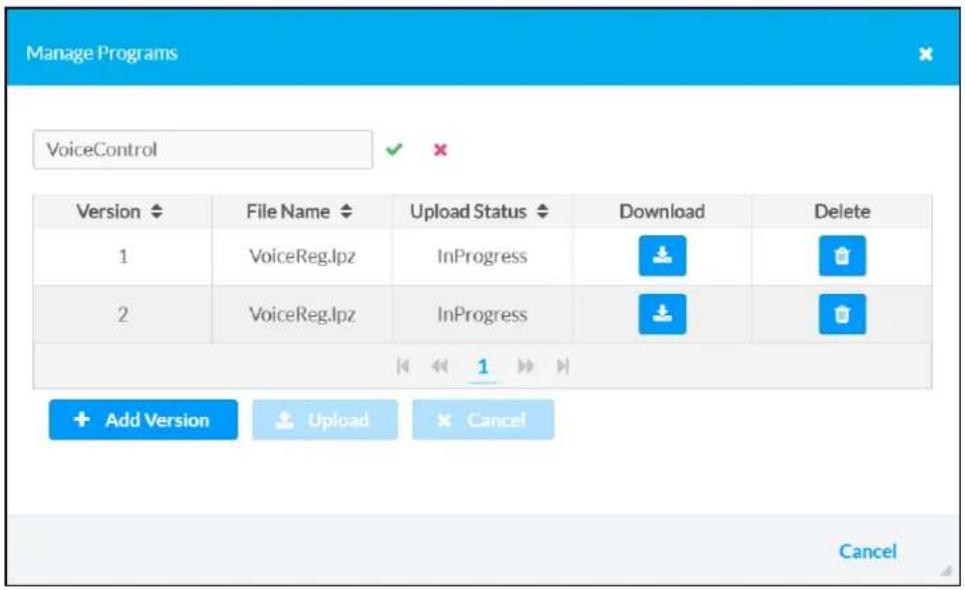This screenshot has height=590, width=965.
Task: Focus the VoiceControl program name field
Action: point(202,149)
